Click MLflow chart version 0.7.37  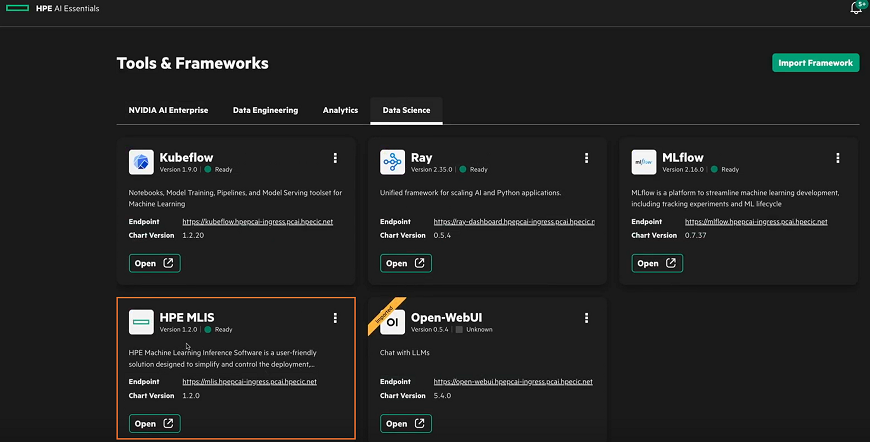click(x=696, y=235)
